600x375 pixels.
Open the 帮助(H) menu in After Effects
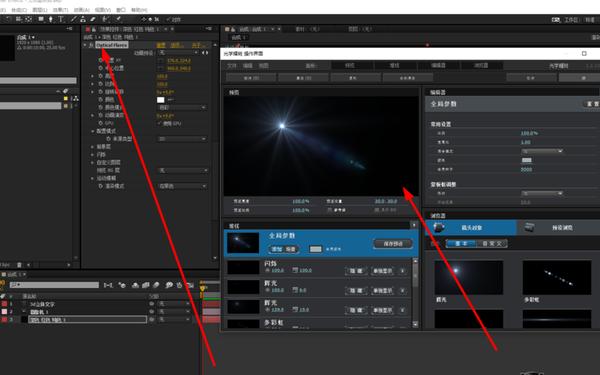[x=139, y=10]
